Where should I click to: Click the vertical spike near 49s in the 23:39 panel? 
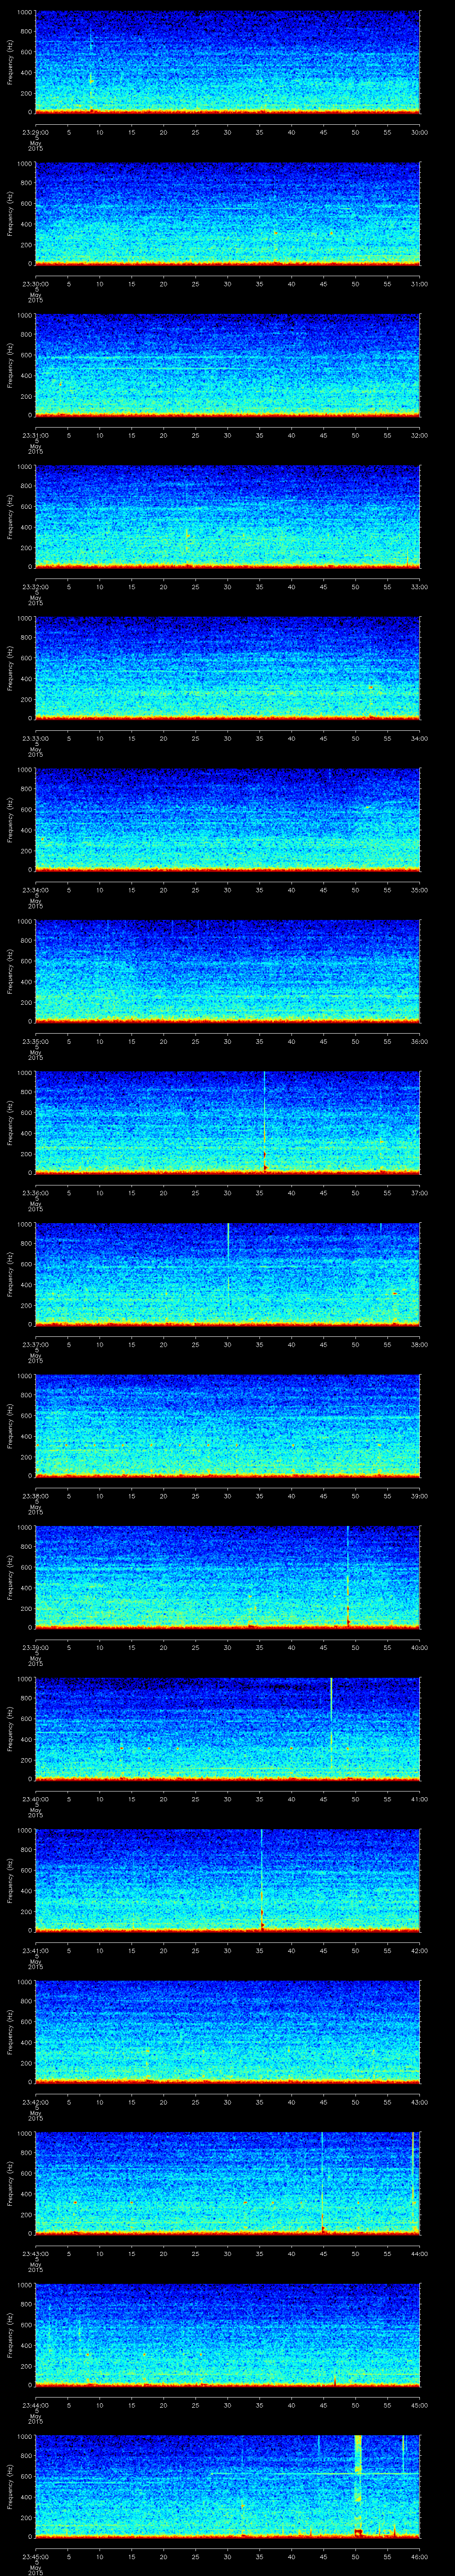coord(348,1577)
